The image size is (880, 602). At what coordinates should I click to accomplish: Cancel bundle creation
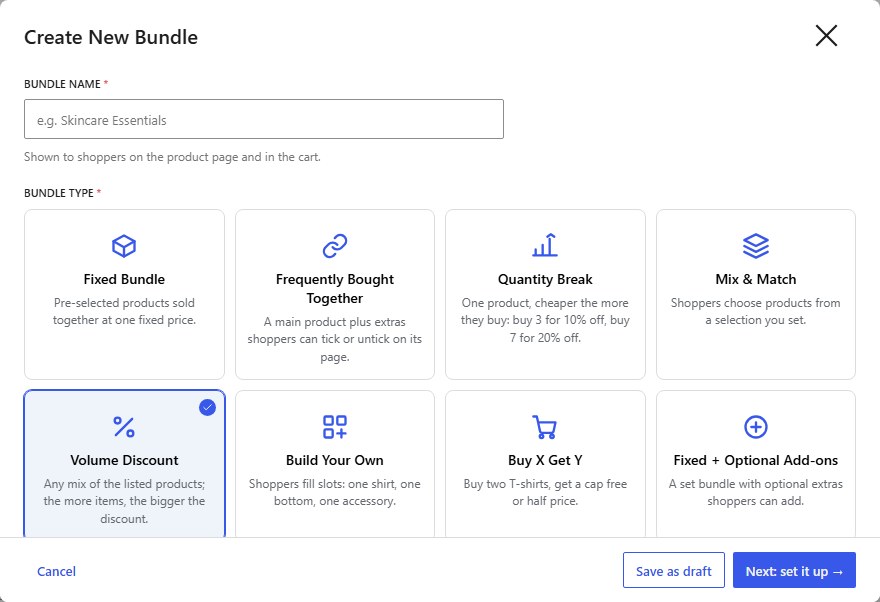click(56, 571)
